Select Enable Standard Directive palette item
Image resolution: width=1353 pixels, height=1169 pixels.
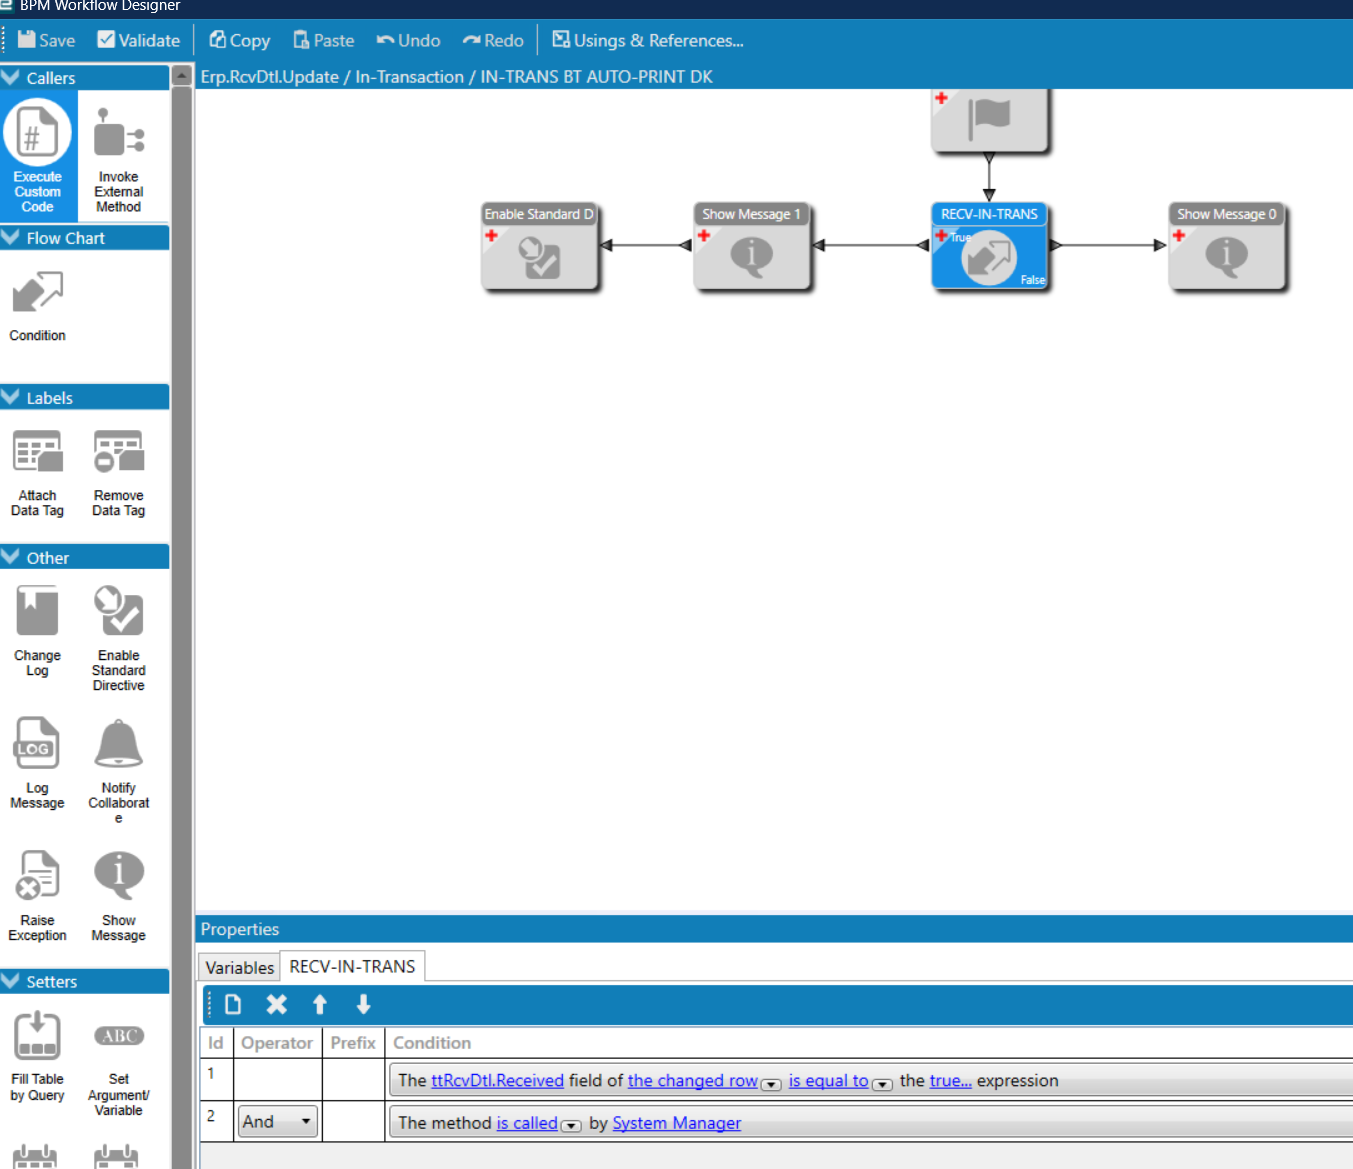(119, 638)
